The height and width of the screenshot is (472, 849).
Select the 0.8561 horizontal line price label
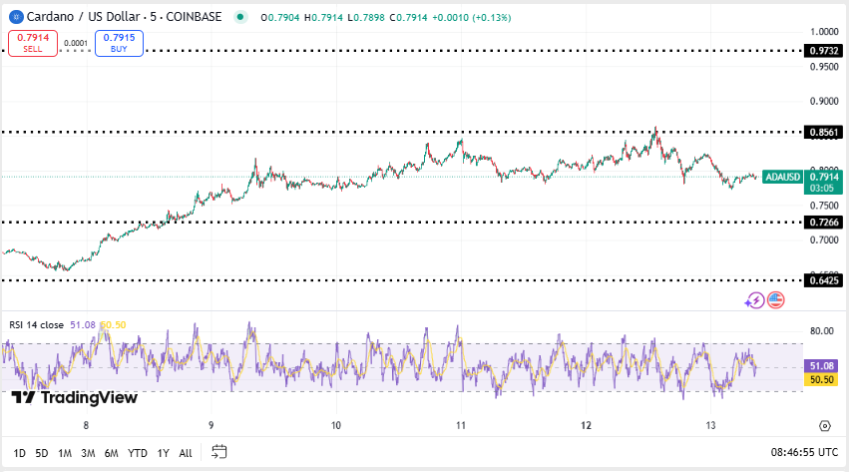pos(824,132)
